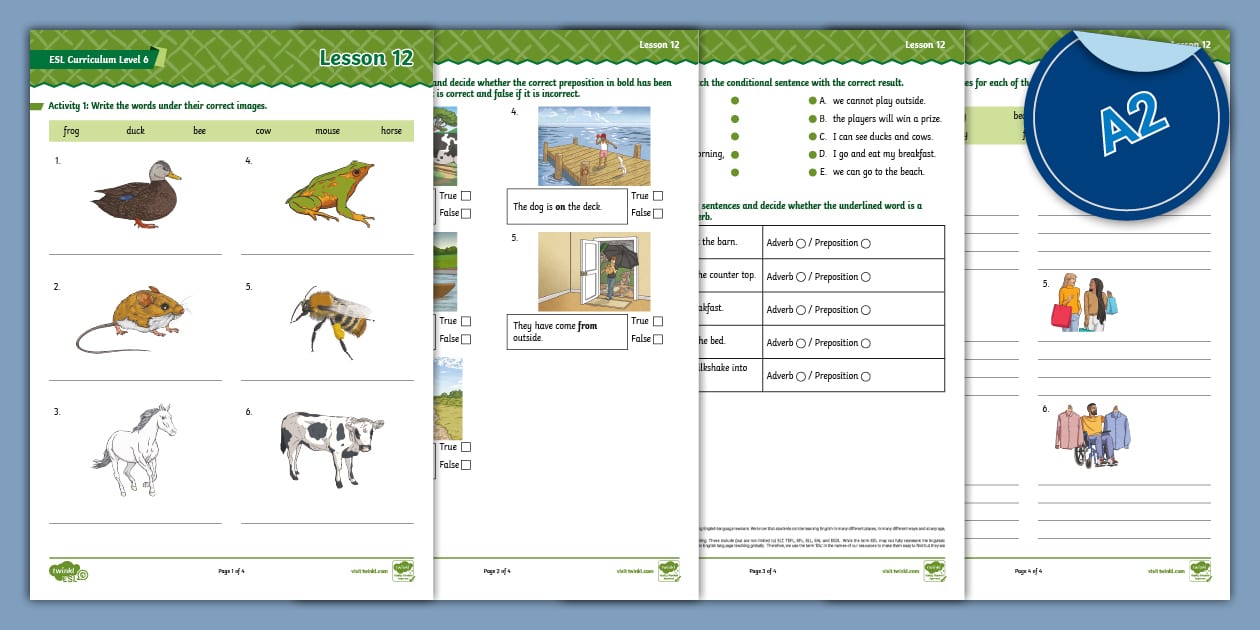Screen dimensions: 1260x630
Task: Click the answer line beneath the duck
Action: tap(136, 253)
